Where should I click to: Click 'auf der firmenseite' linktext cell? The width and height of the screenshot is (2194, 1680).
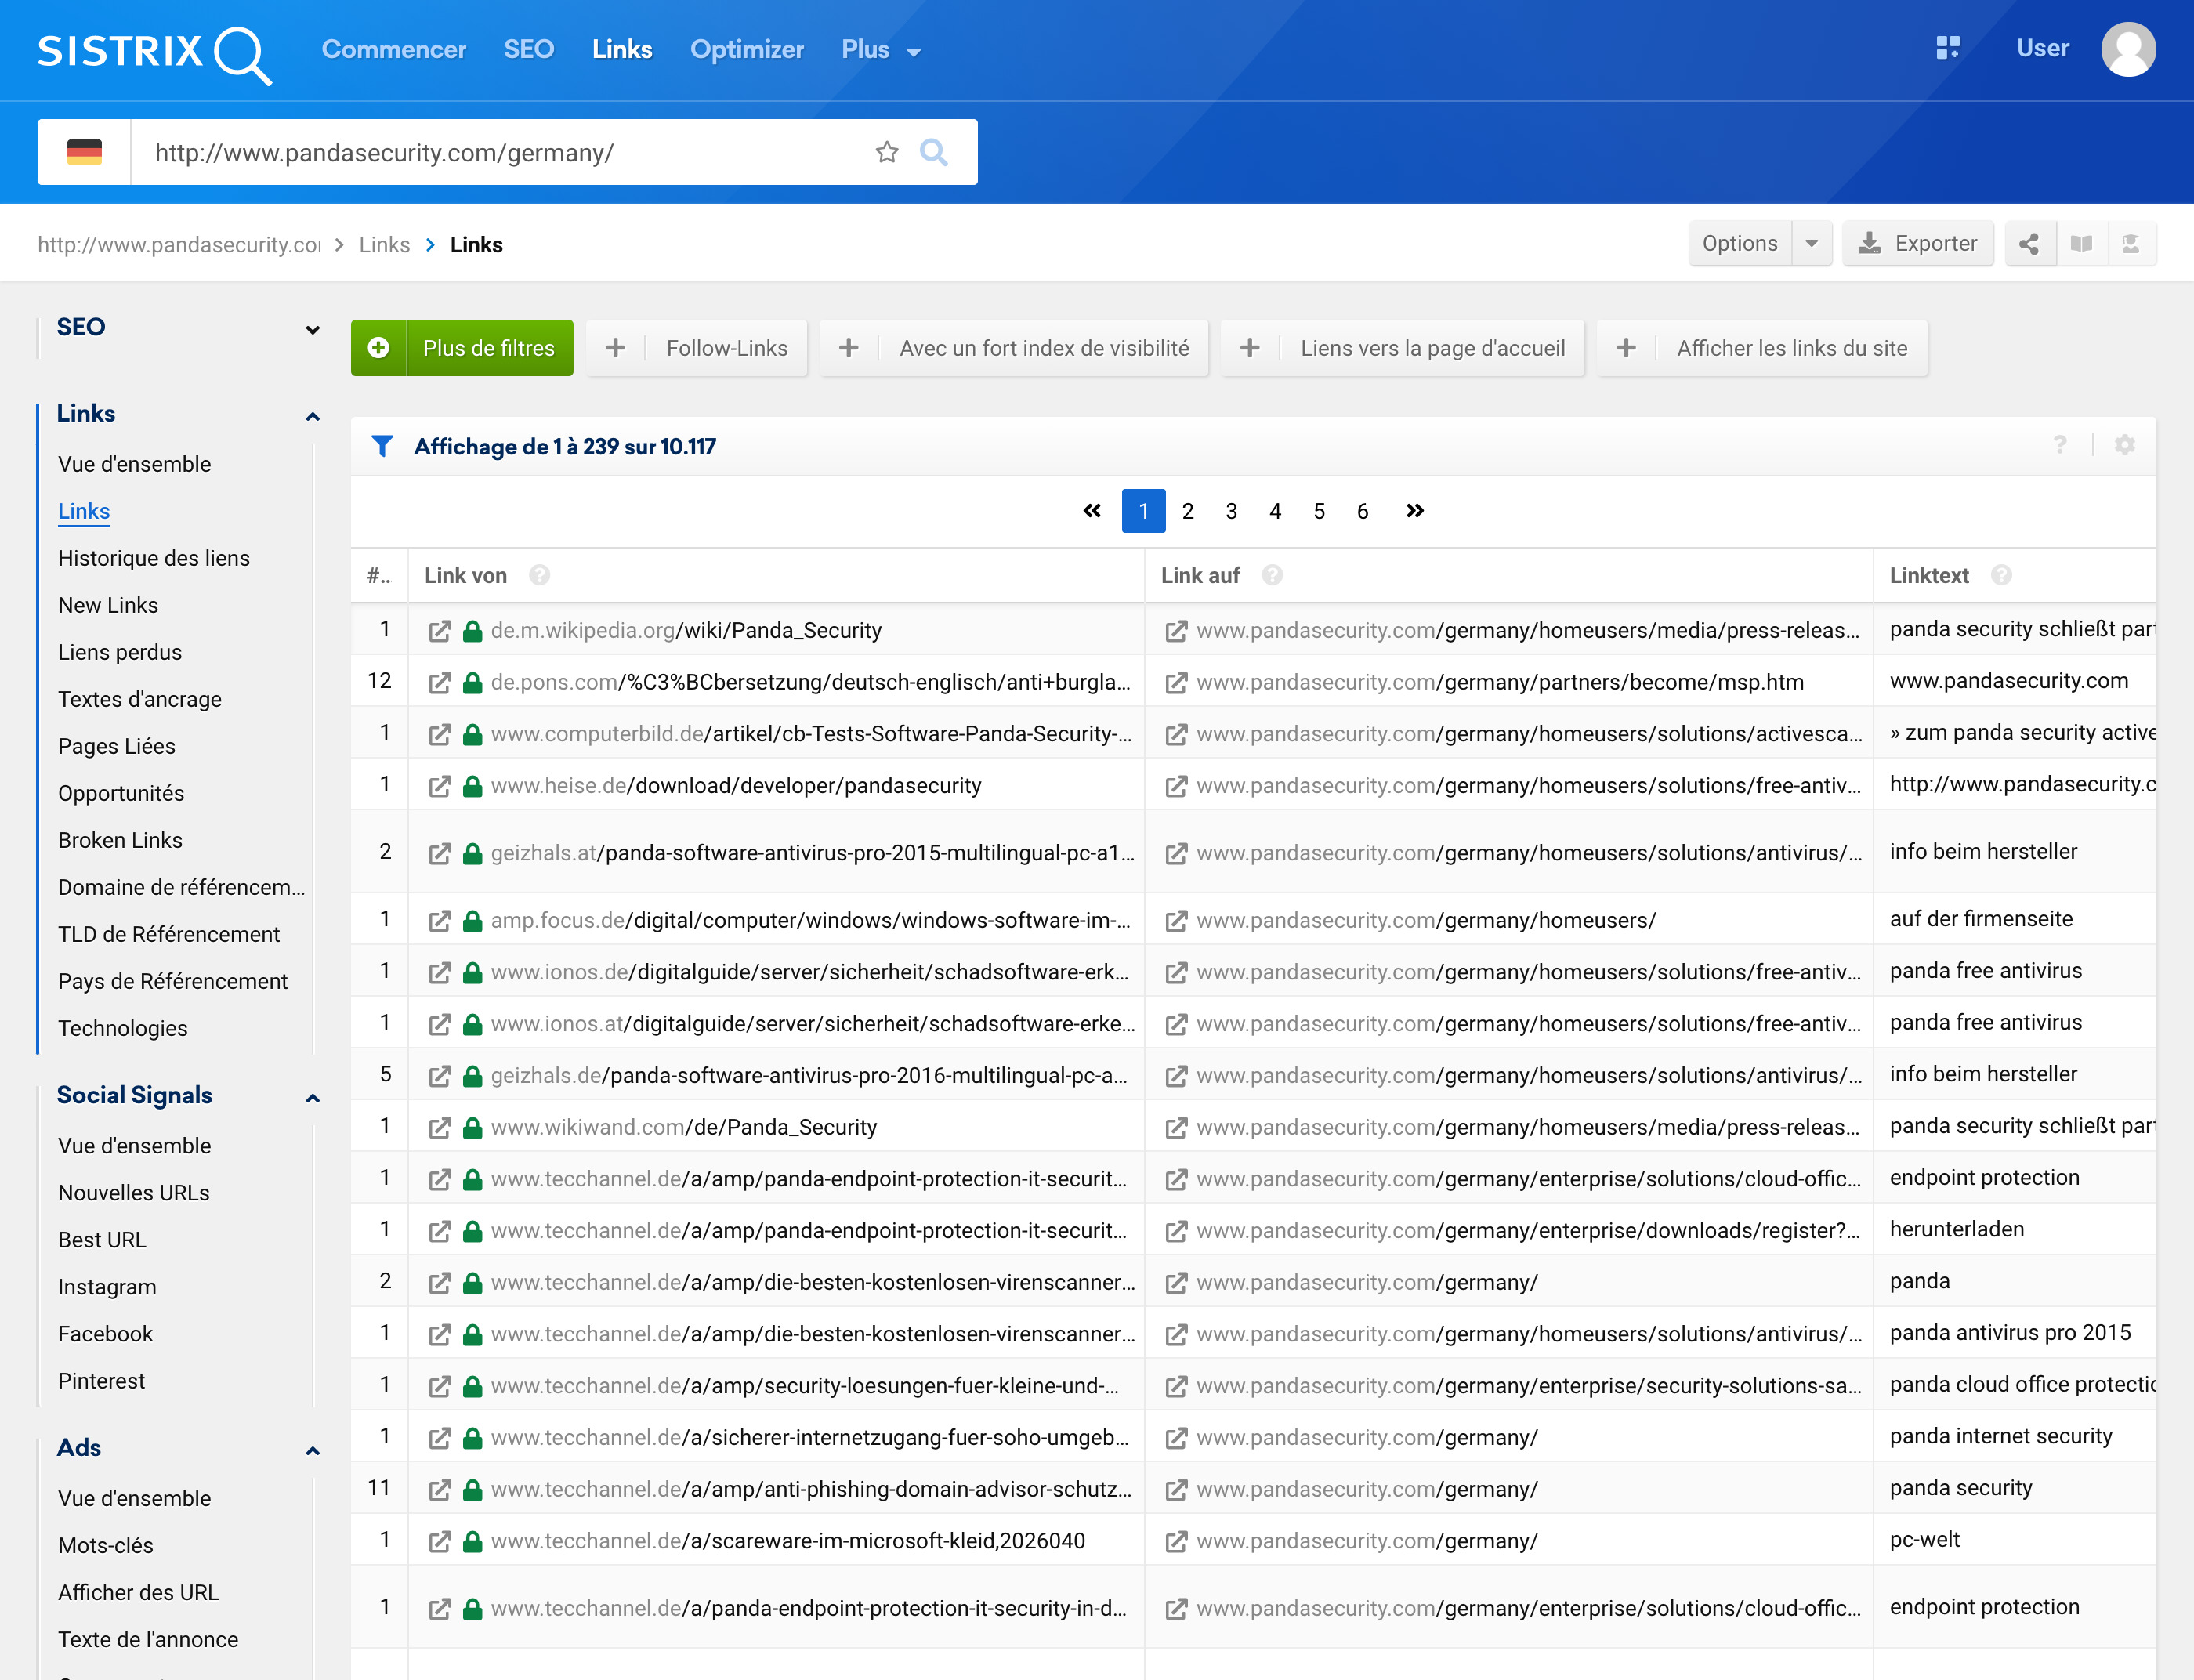pyautogui.click(x=1980, y=919)
